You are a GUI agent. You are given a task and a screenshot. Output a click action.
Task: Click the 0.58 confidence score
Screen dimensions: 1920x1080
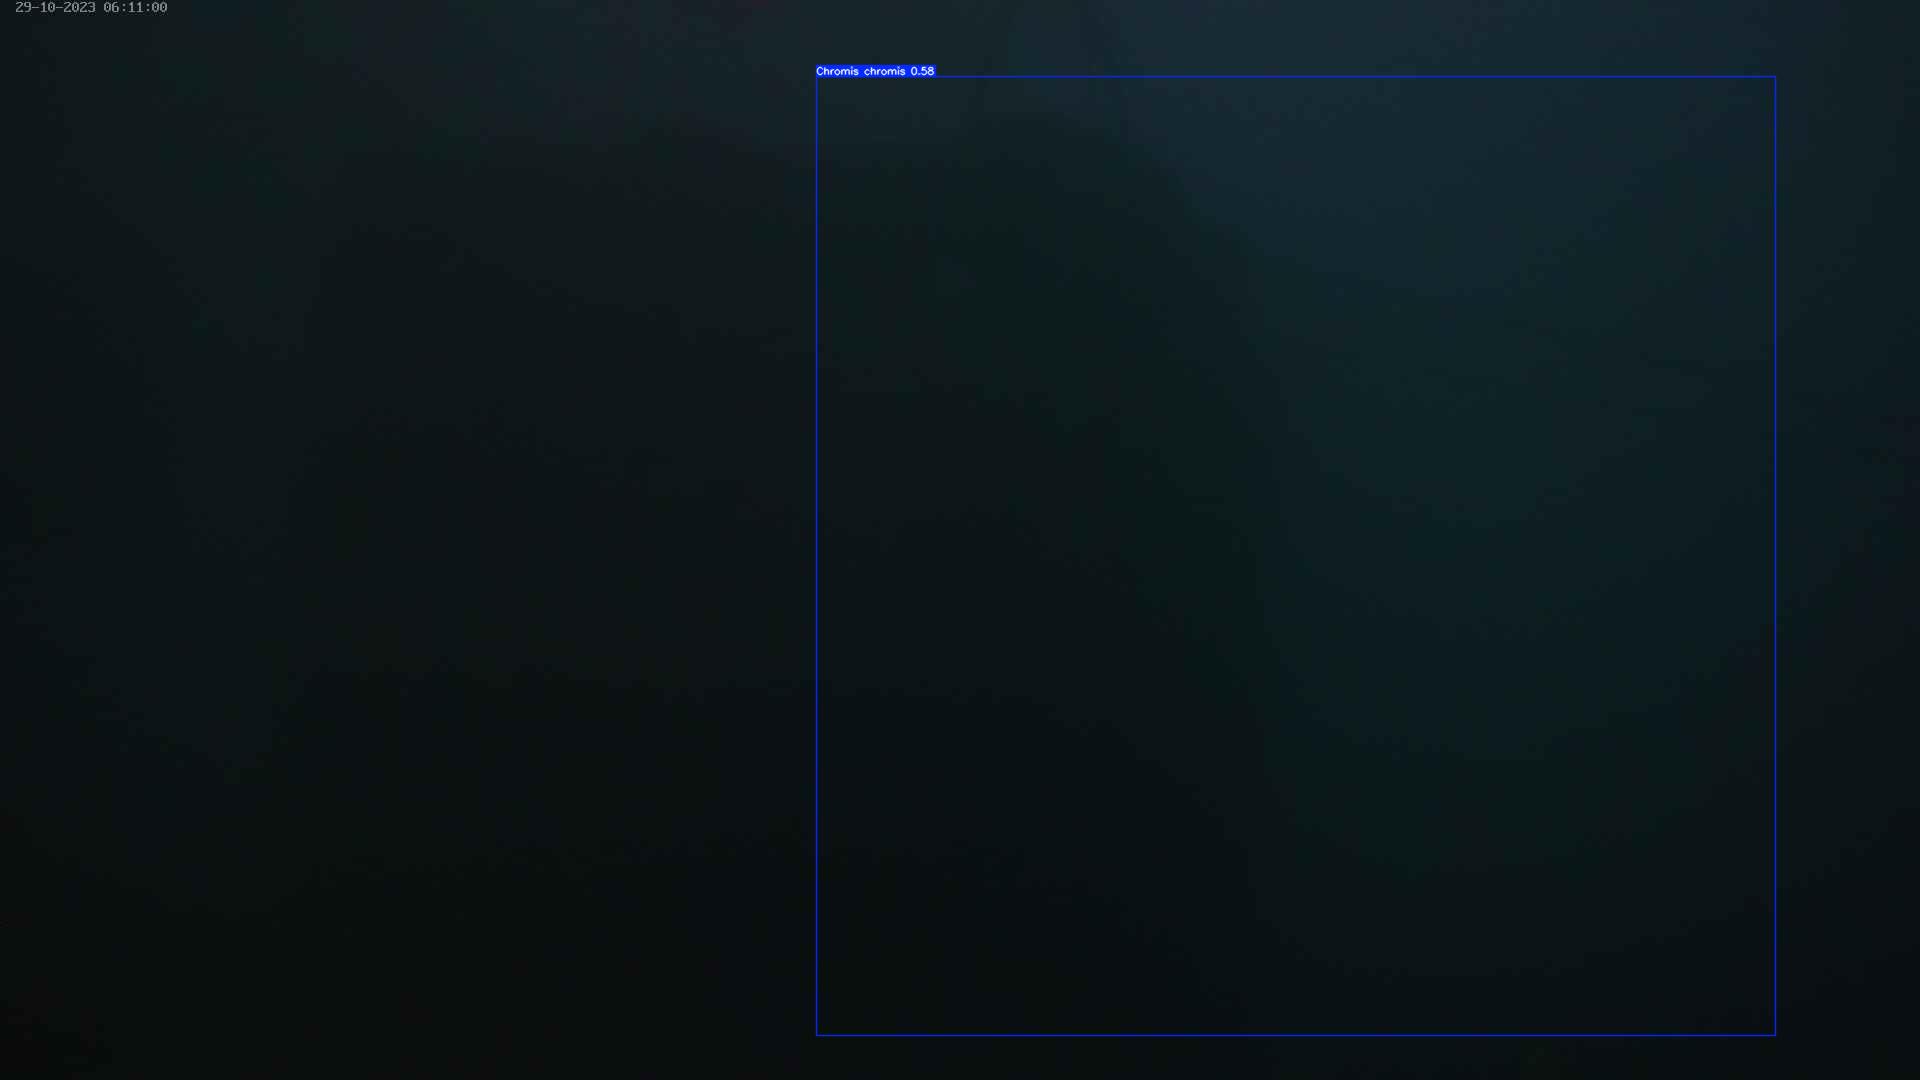[x=922, y=71]
